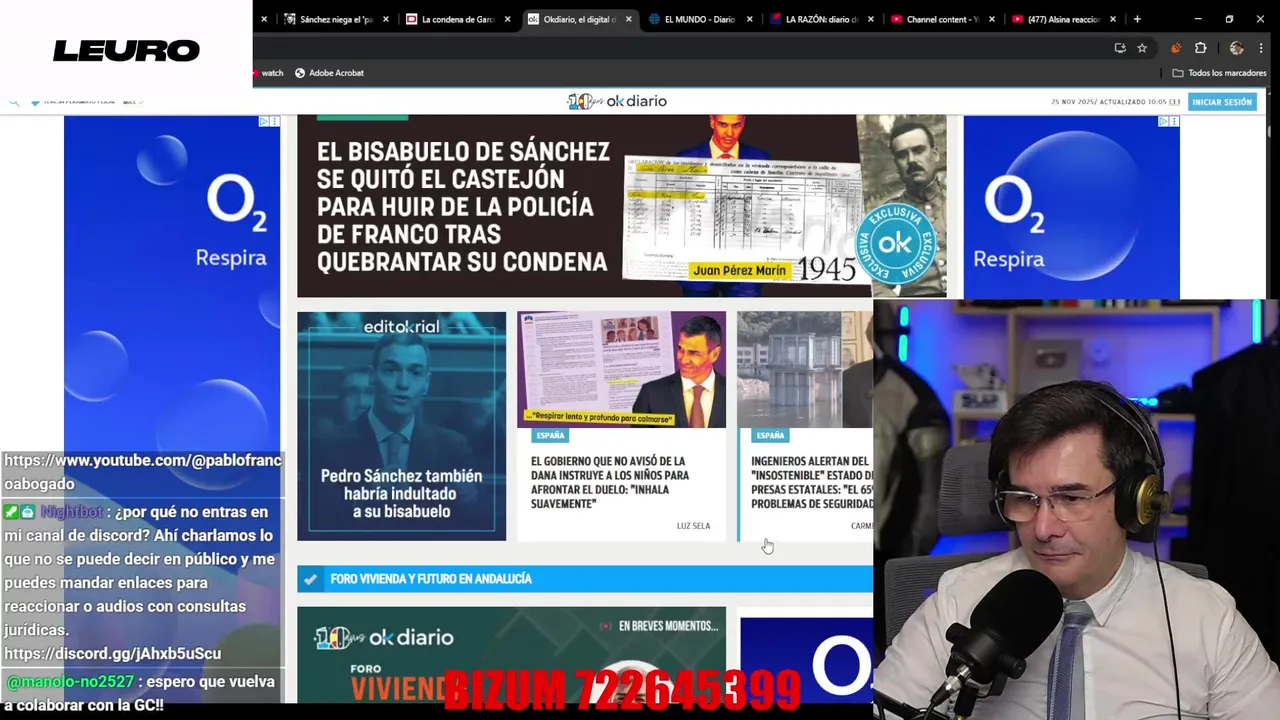Close the LA RAZÓN tab

(x=871, y=19)
